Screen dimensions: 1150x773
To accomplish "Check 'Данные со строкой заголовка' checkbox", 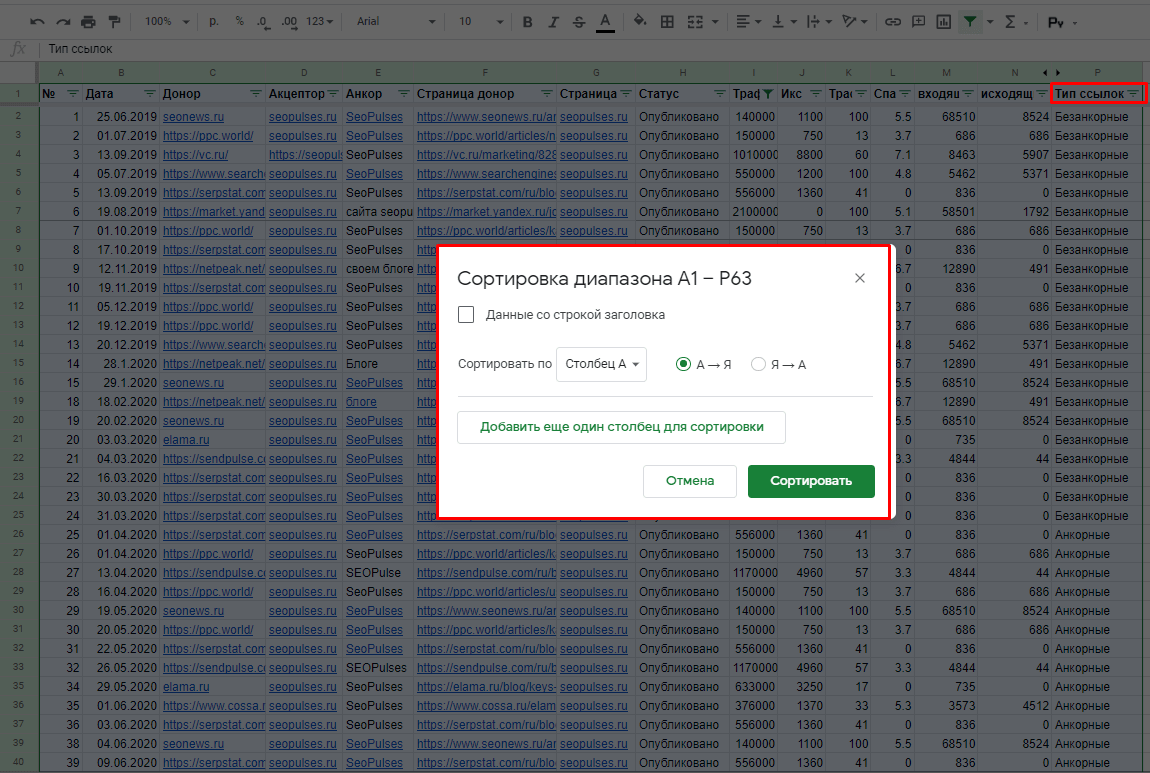I will pos(466,315).
